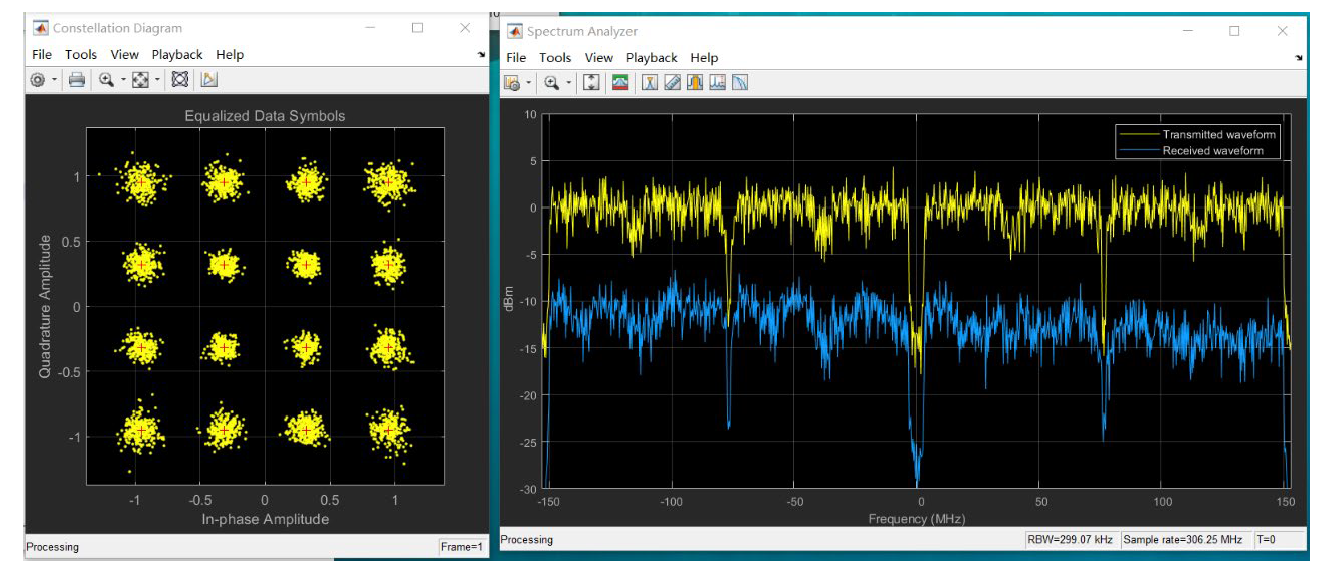The width and height of the screenshot is (1340, 576).
Task: Open Constellation Diagram configuration gear icon
Action: [x=38, y=80]
